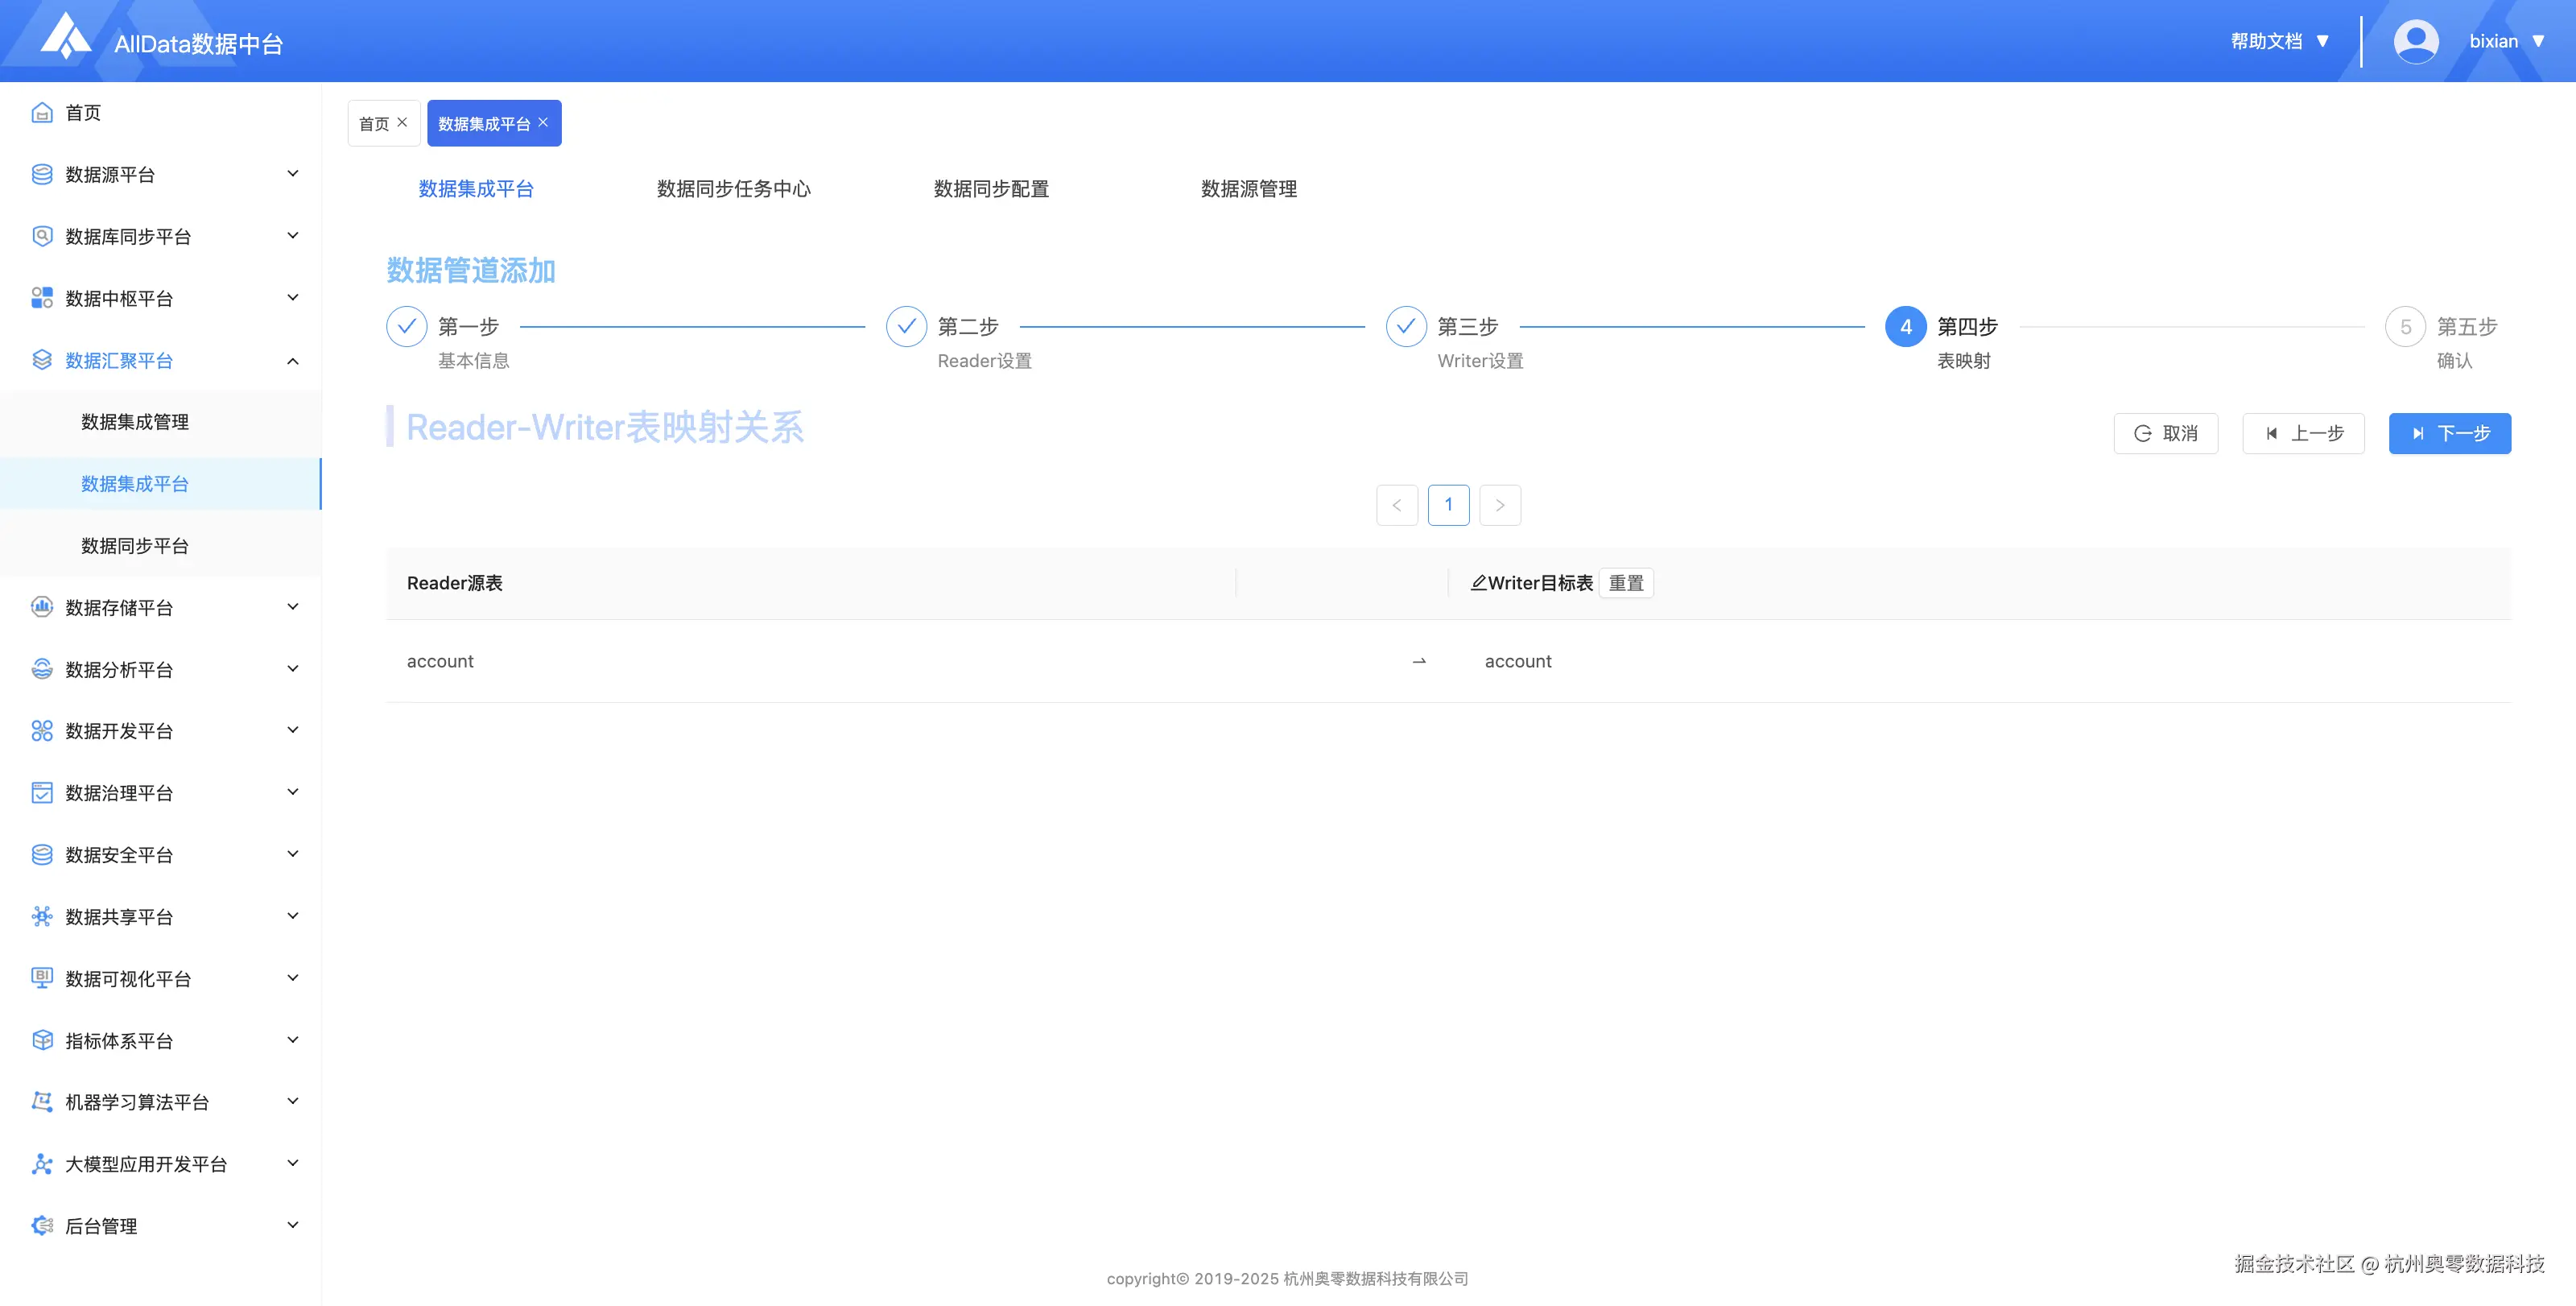Select the 机器学习算法平台 icon

pyautogui.click(x=41, y=1101)
